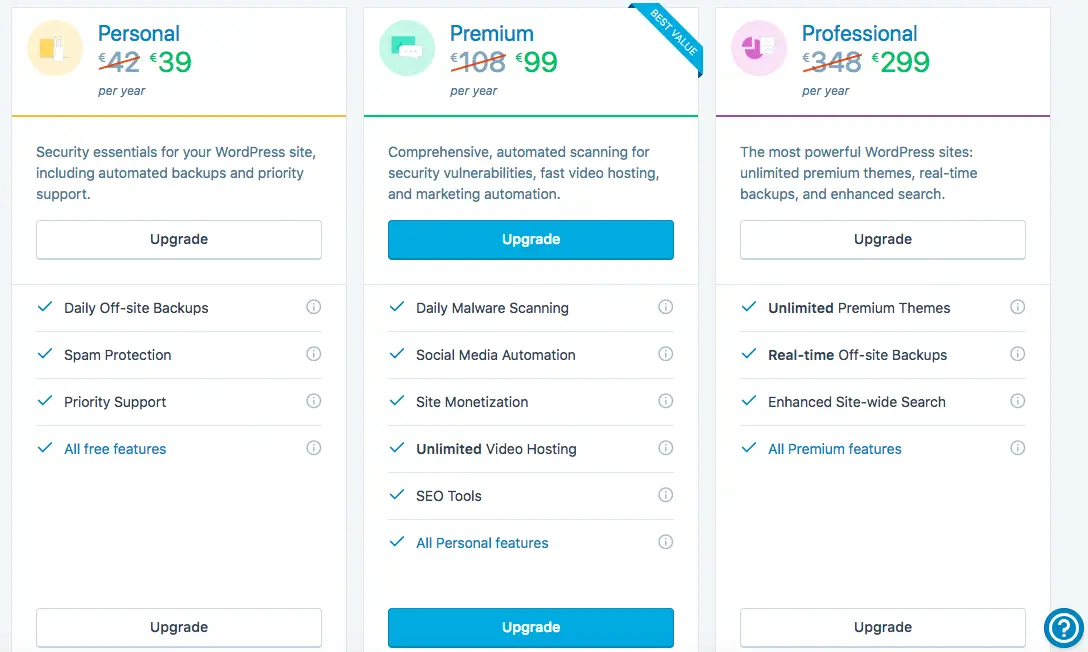Click the Personal plan yellow icon
Viewport: 1088px width, 652px height.
pyautogui.click(x=55, y=48)
